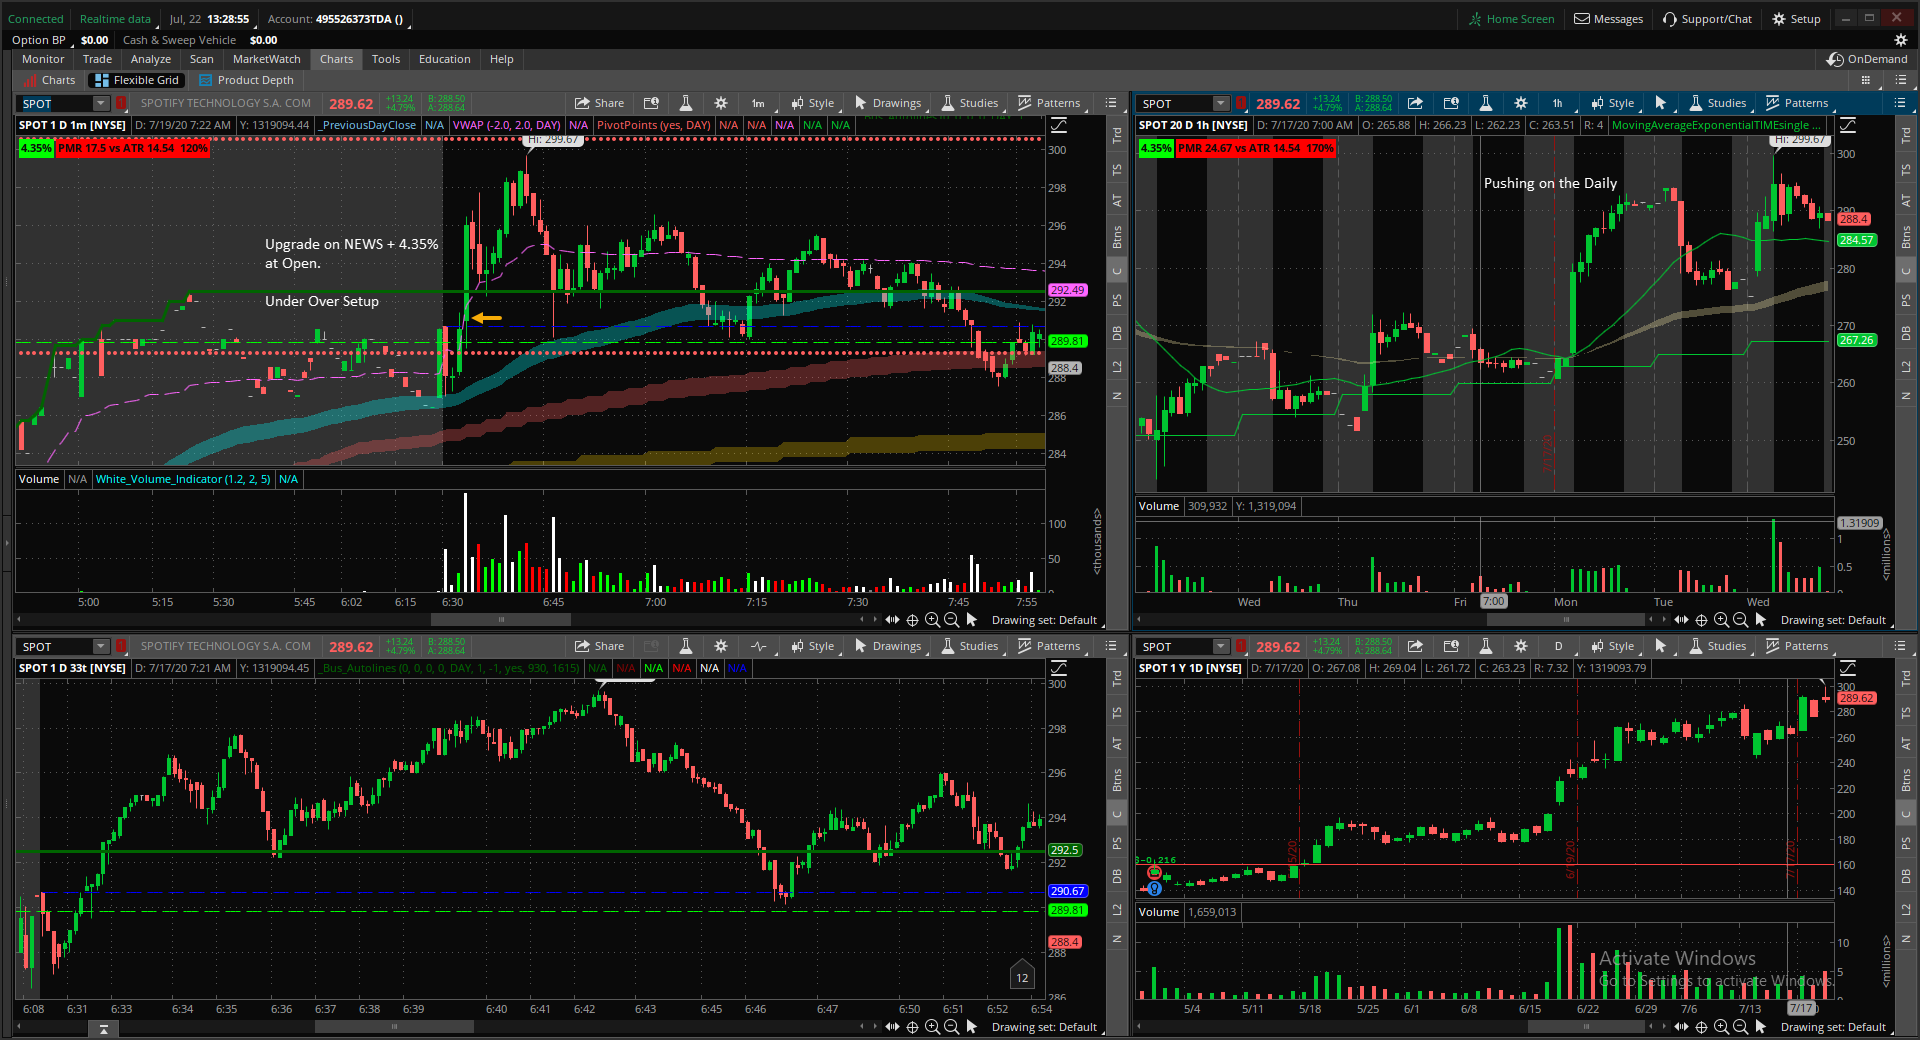The width and height of the screenshot is (1920, 1040).
Task: Toggle the Btns sidebar on SPOT 1m chart
Action: [x=1117, y=237]
